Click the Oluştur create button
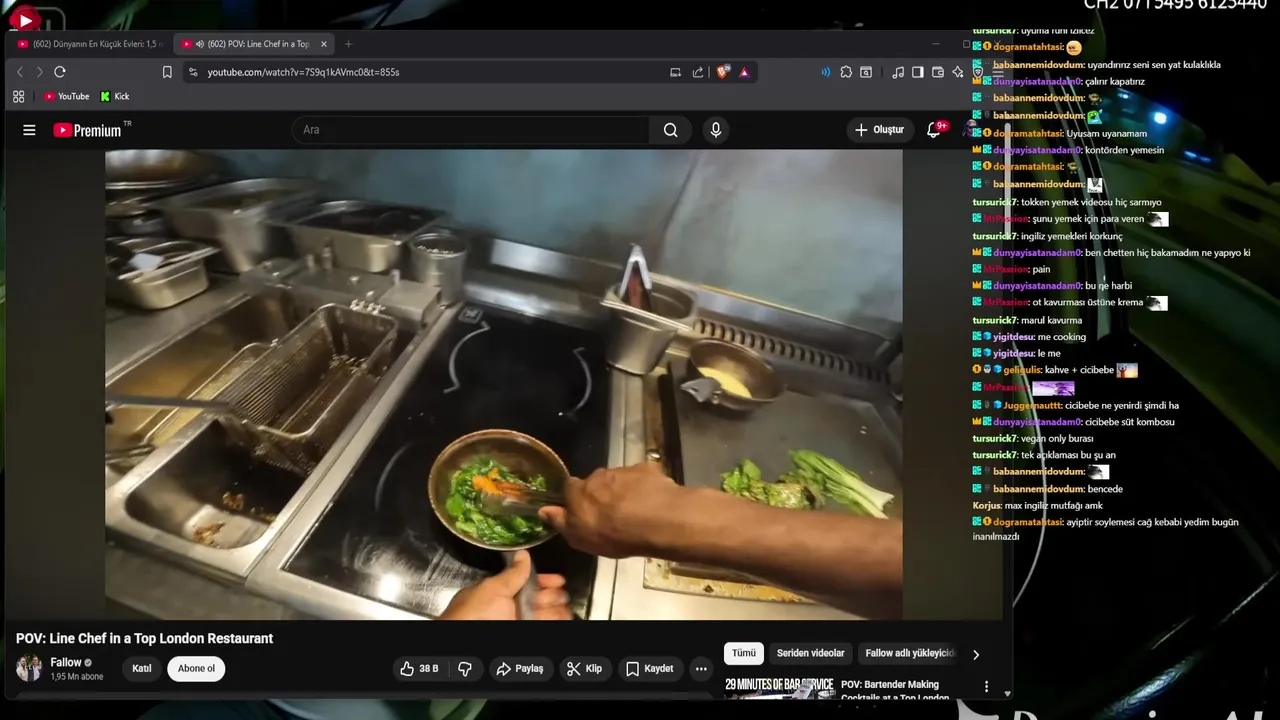 pyautogui.click(x=879, y=130)
